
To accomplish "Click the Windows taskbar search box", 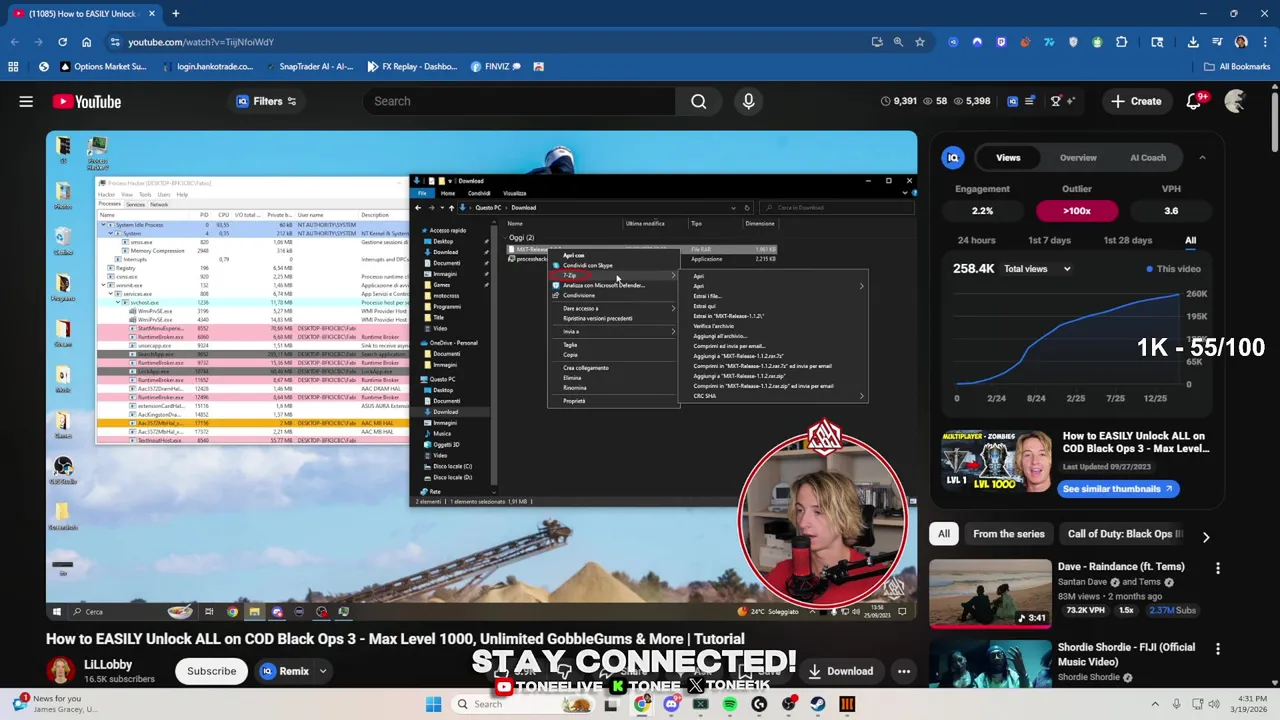I will click(x=523, y=704).
